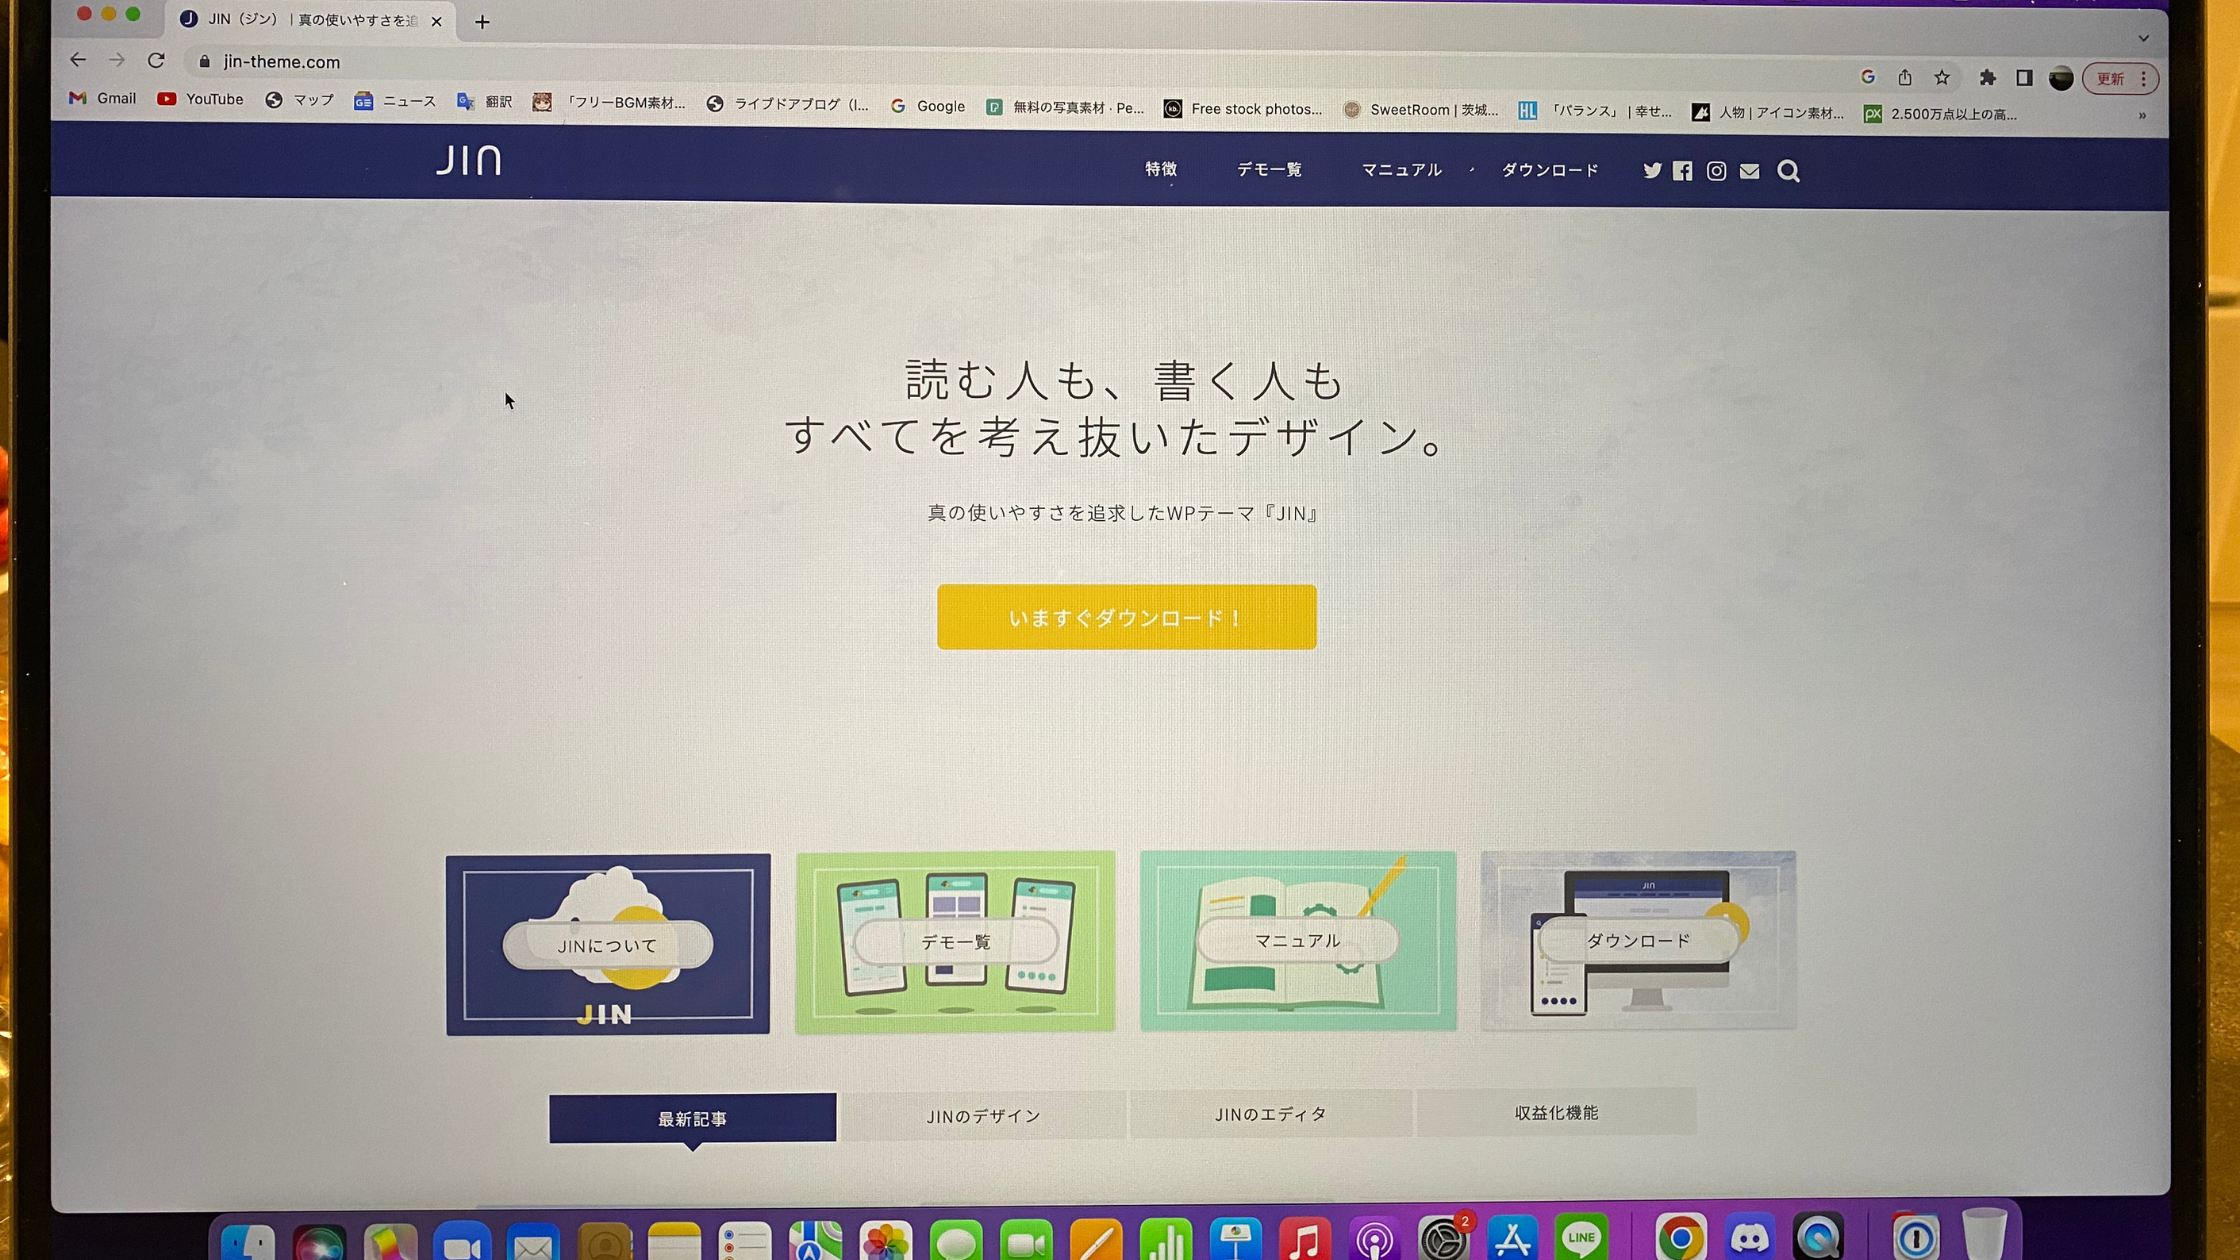The height and width of the screenshot is (1260, 2240).
Task: Switch to 収益化機能 tab
Action: point(1556,1112)
